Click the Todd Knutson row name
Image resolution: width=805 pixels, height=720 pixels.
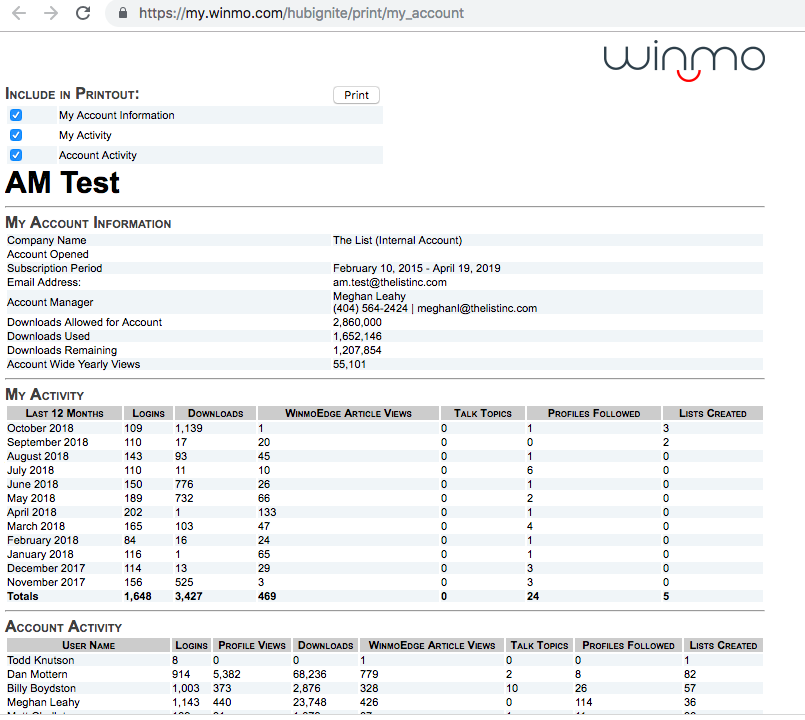(41, 660)
